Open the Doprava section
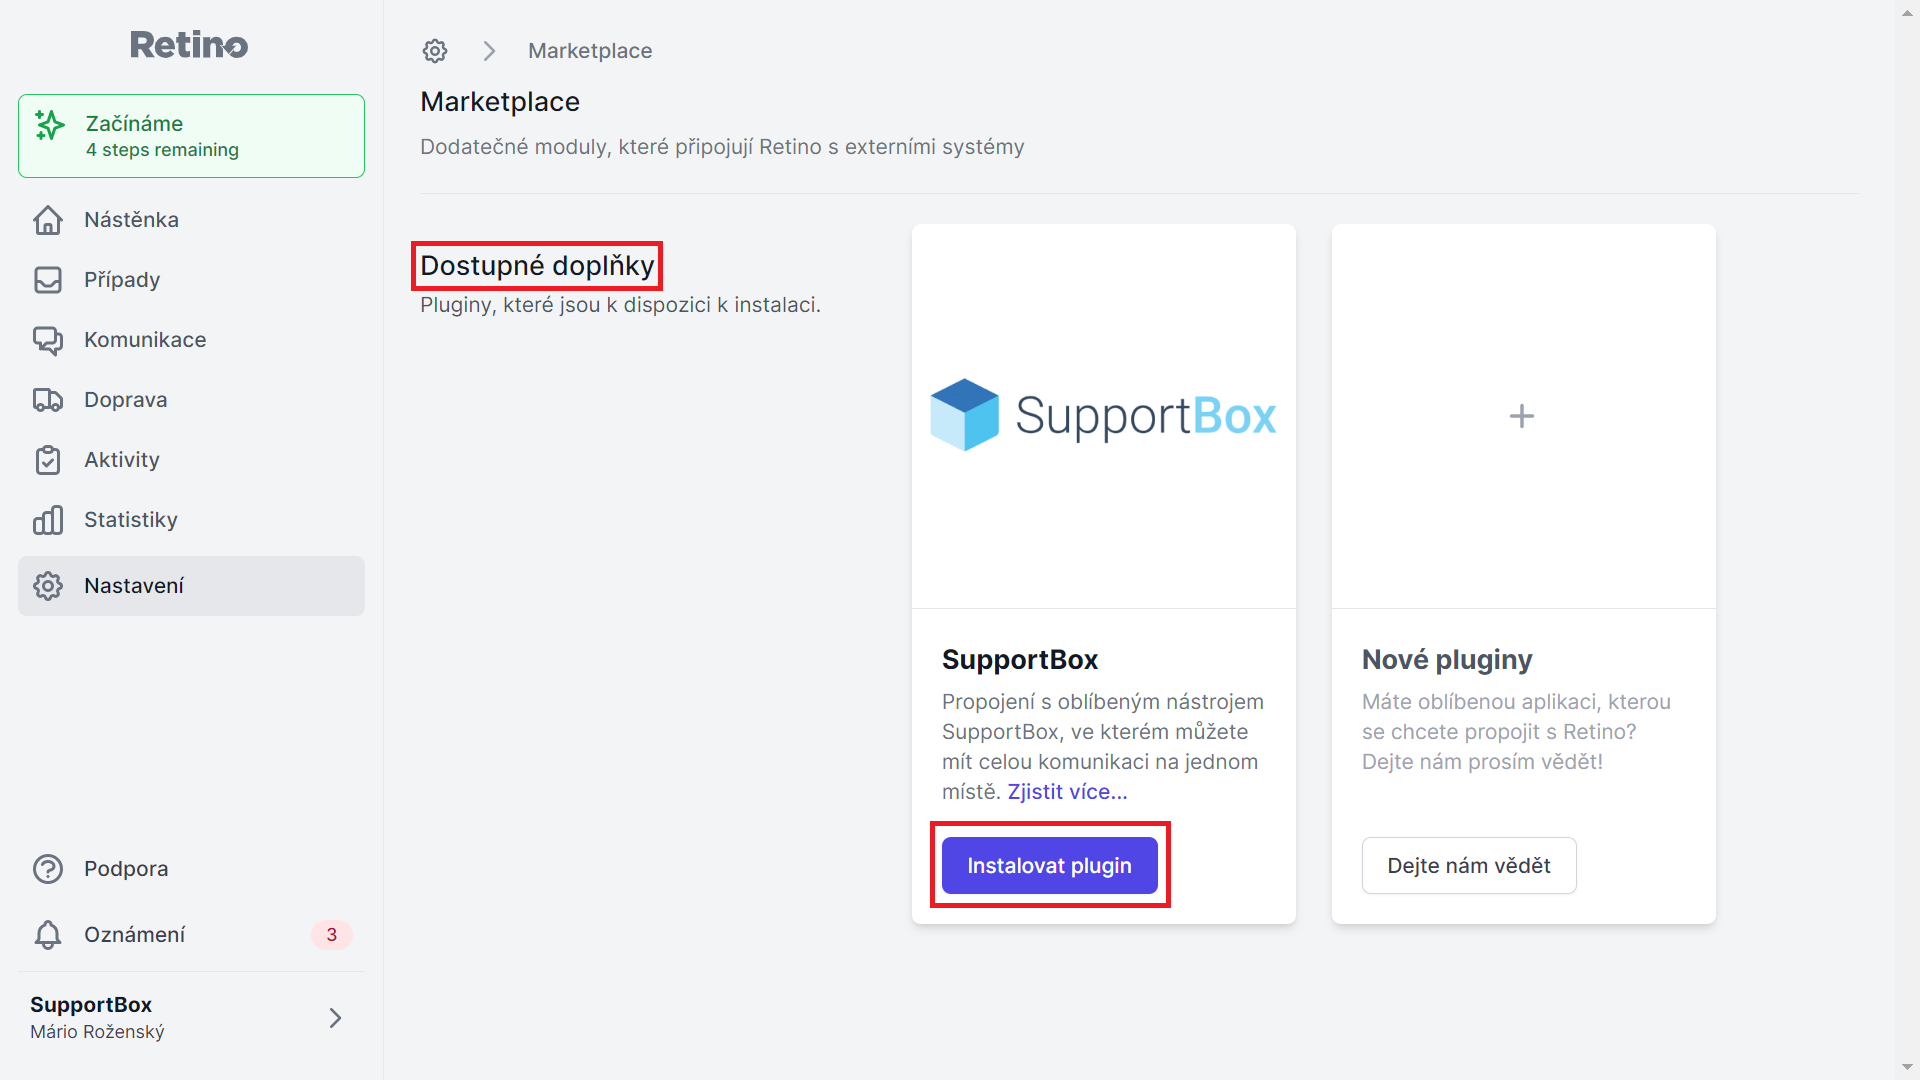The width and height of the screenshot is (1920, 1080). (x=191, y=400)
